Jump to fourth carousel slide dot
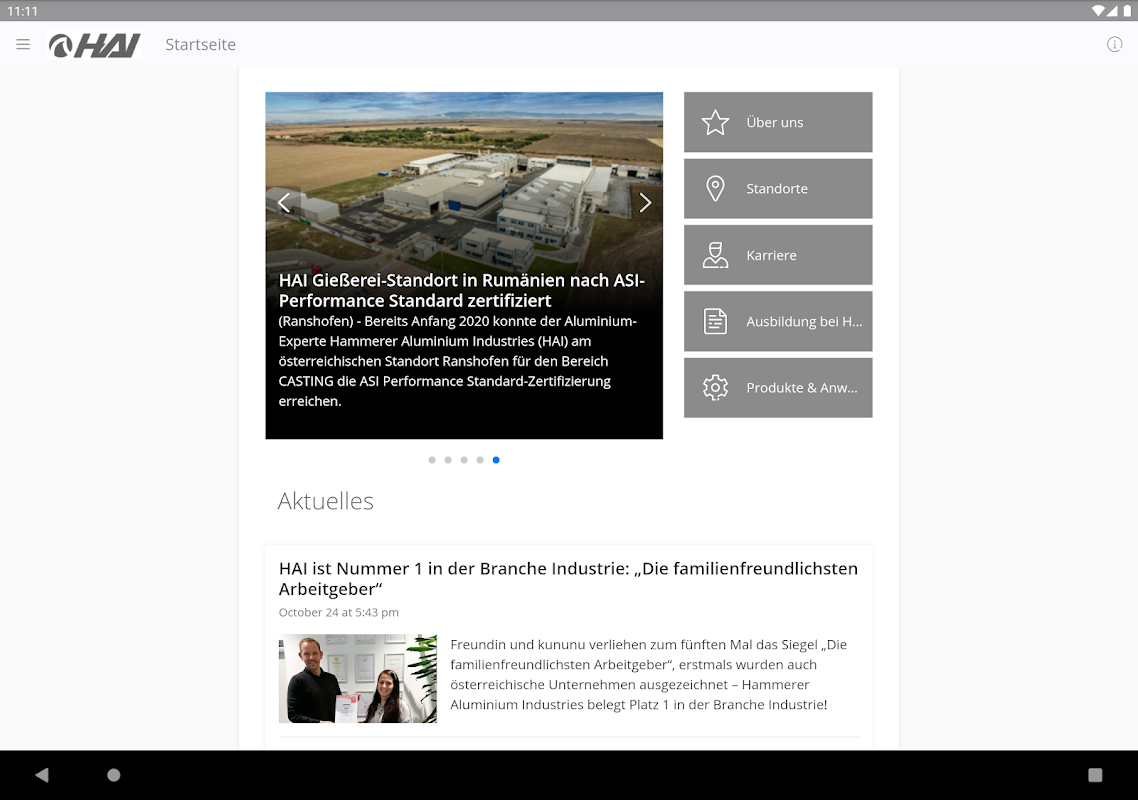Viewport: 1138px width, 800px height. pyautogui.click(x=480, y=460)
